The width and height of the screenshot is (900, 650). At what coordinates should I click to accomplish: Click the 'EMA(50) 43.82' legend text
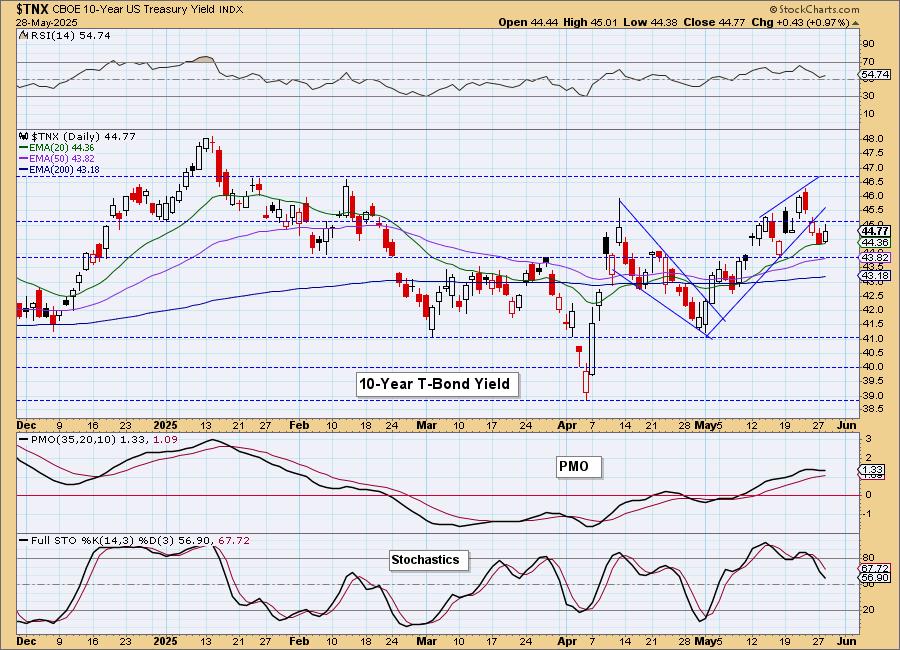coord(61,158)
